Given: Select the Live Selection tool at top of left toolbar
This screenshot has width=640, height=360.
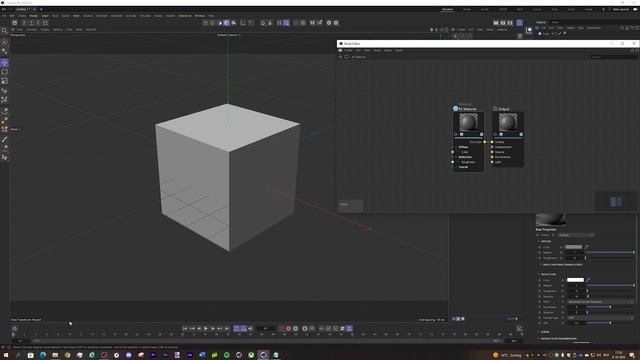Looking at the screenshot, I should click(x=4, y=42).
